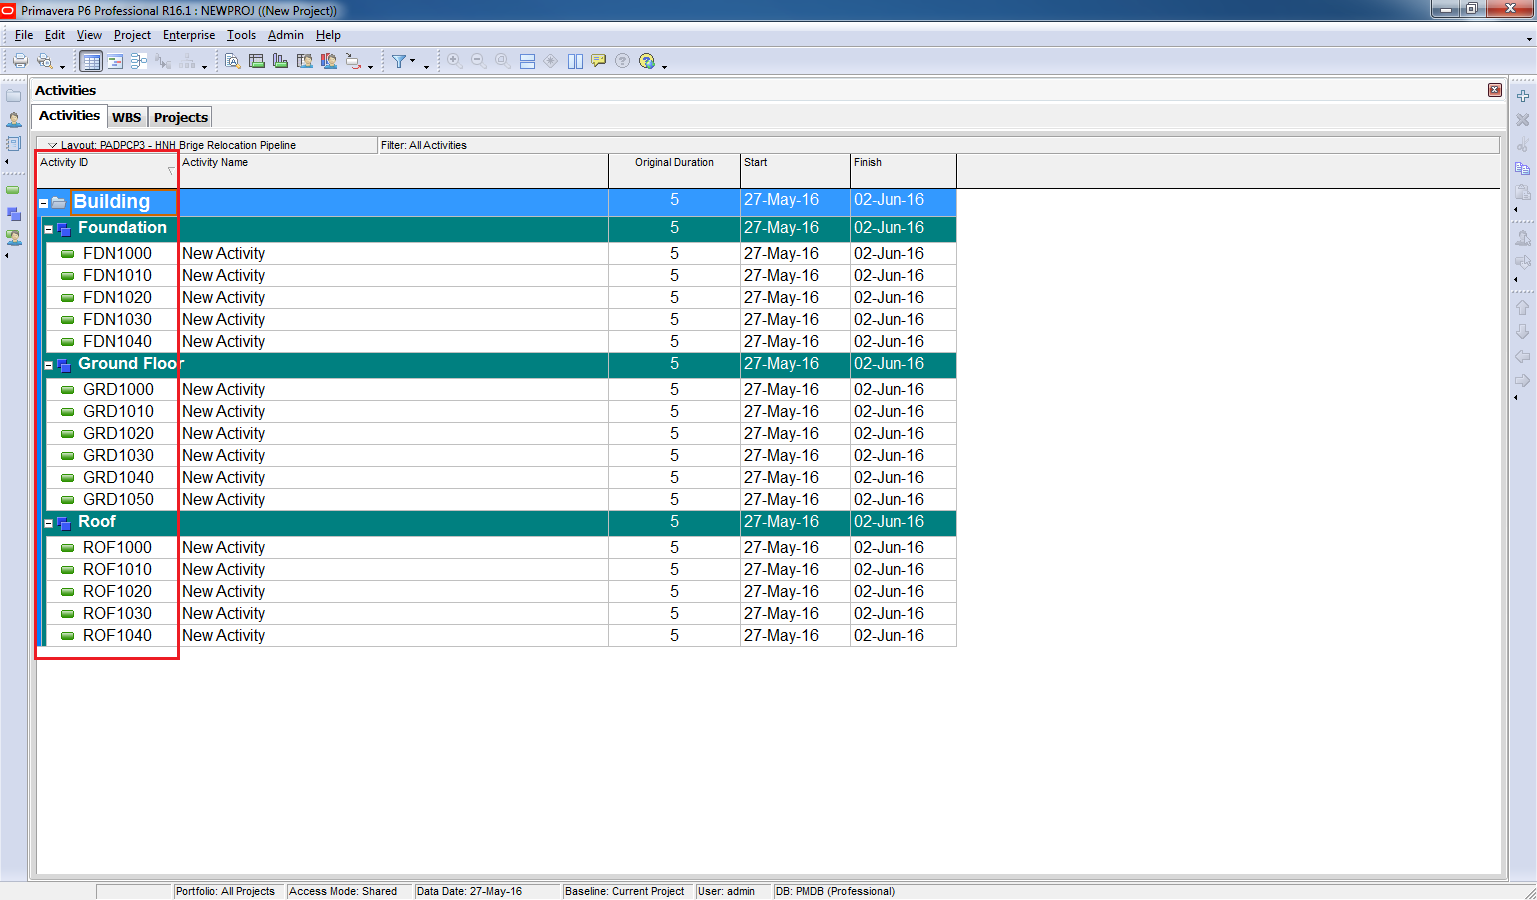
Task: Click the Help question-mark globe icon
Action: point(647,61)
